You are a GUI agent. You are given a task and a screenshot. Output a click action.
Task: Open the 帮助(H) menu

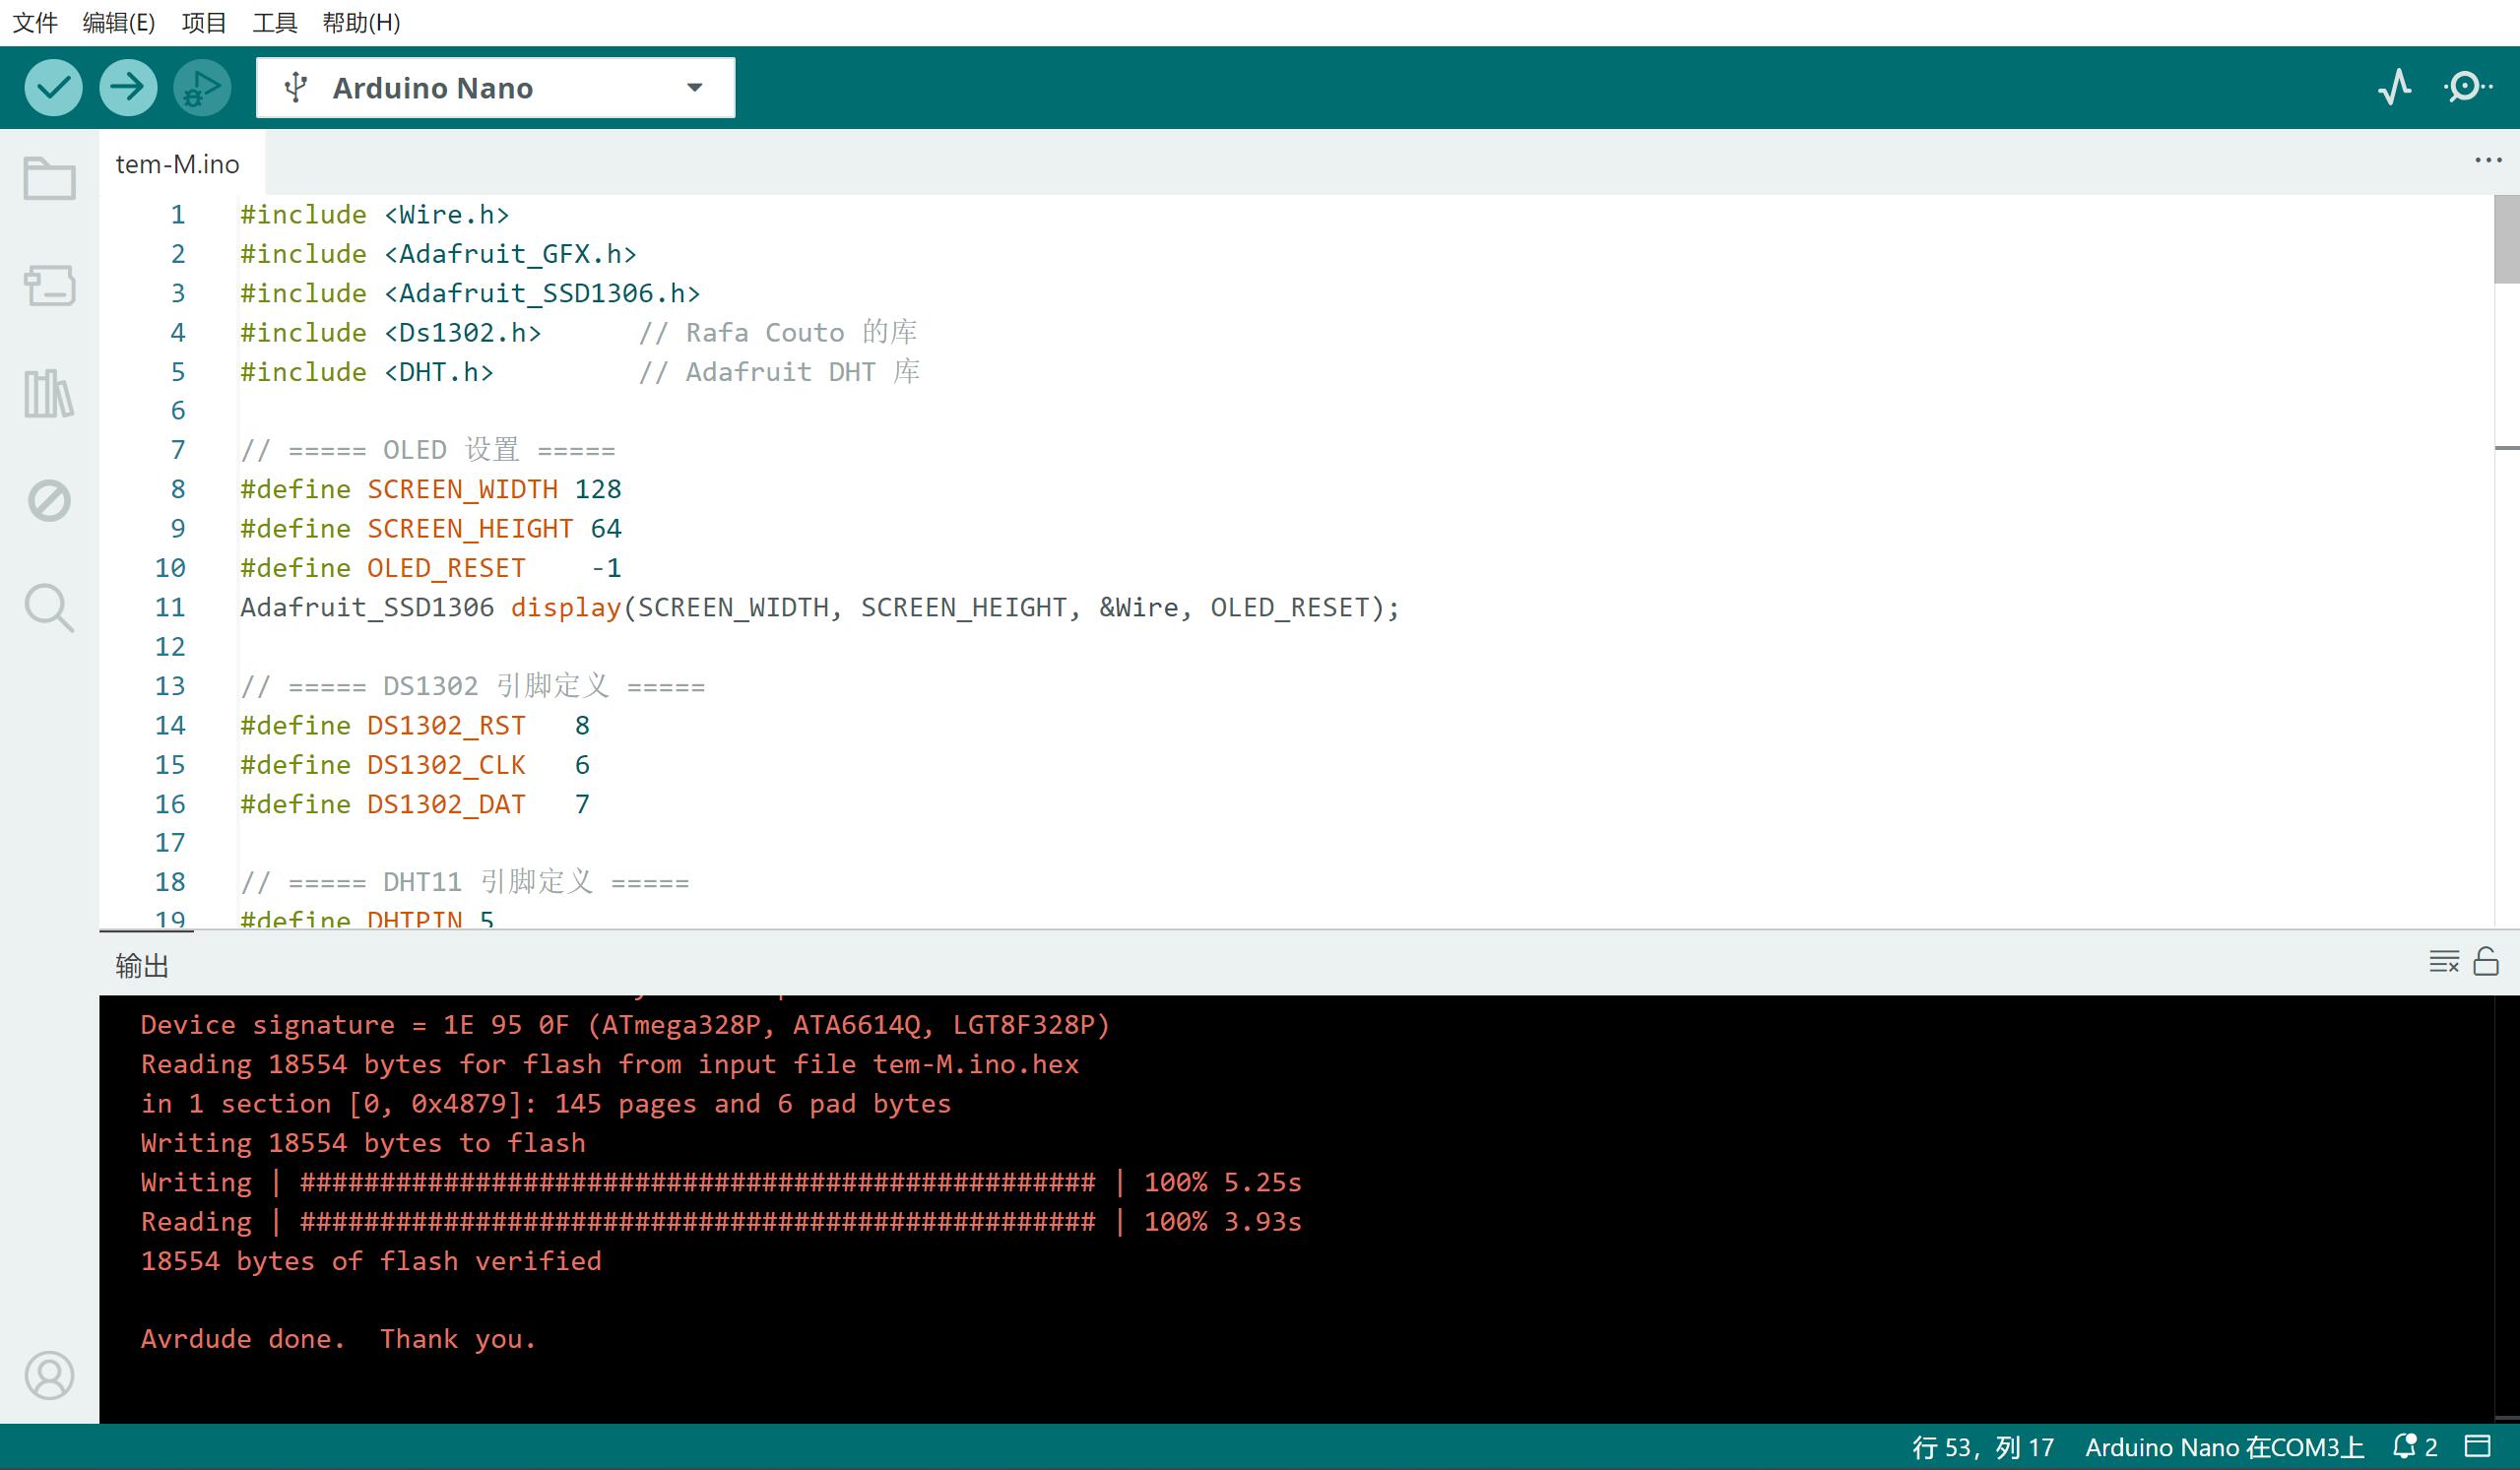(x=361, y=22)
